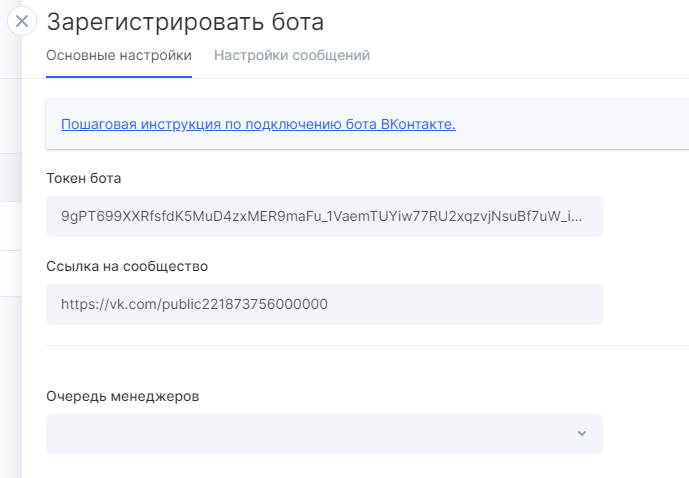Select the Основные настройки tab
The width and height of the screenshot is (689, 478).
pos(119,55)
